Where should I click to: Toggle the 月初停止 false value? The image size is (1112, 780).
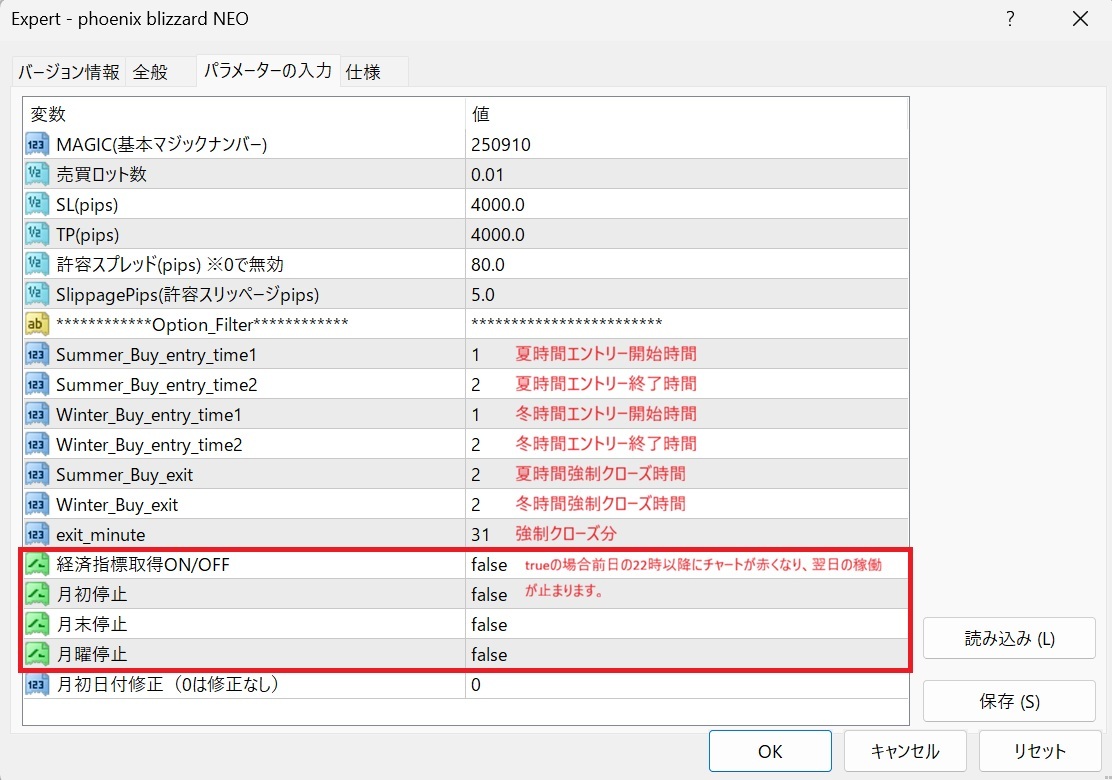click(x=490, y=595)
